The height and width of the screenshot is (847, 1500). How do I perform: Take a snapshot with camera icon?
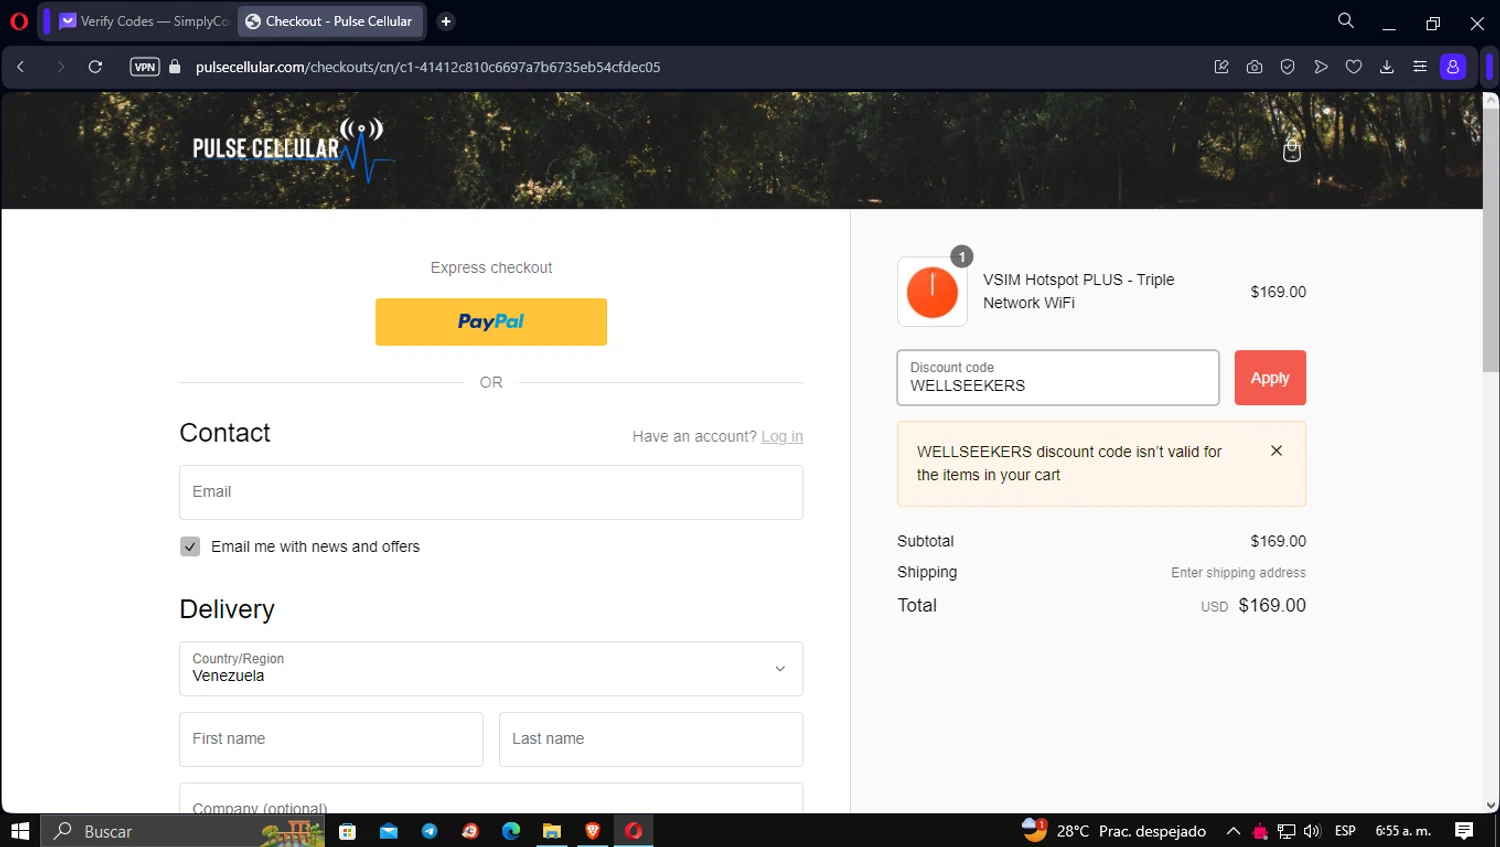click(1254, 67)
